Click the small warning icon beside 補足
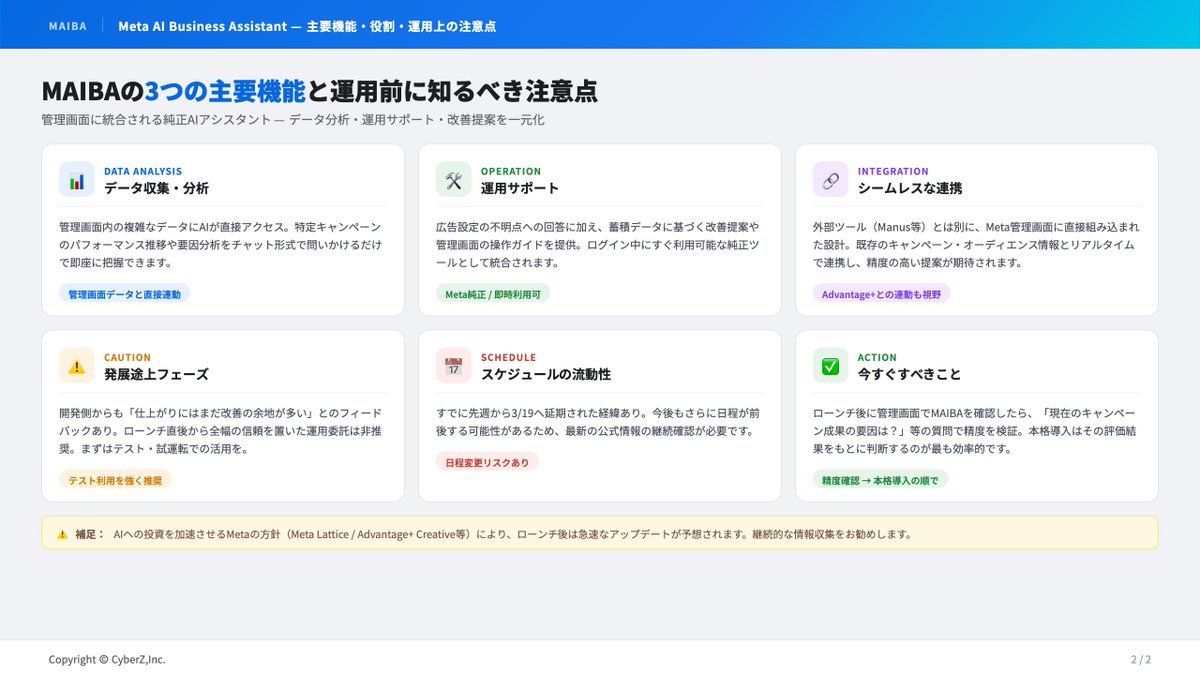This screenshot has width=1200, height=675. 63,534
